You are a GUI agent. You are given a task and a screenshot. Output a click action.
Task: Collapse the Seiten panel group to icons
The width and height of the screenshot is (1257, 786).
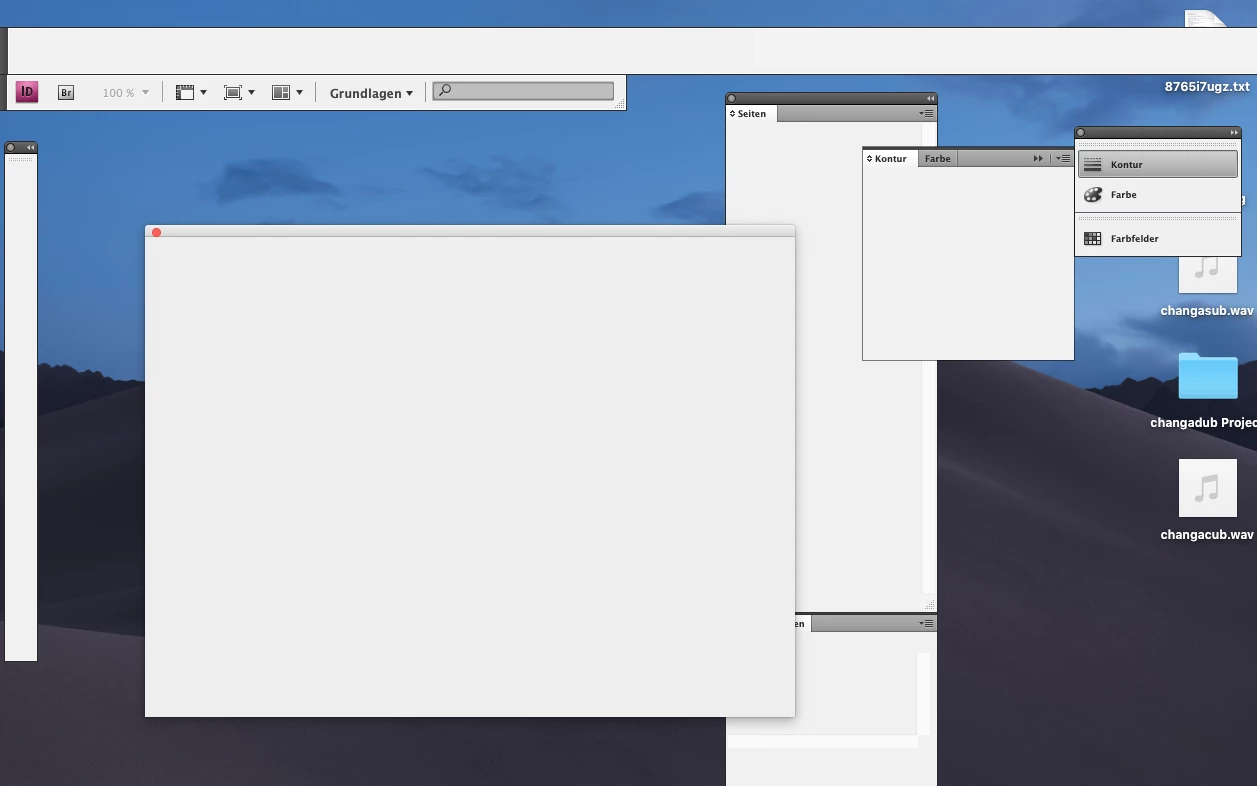point(930,98)
